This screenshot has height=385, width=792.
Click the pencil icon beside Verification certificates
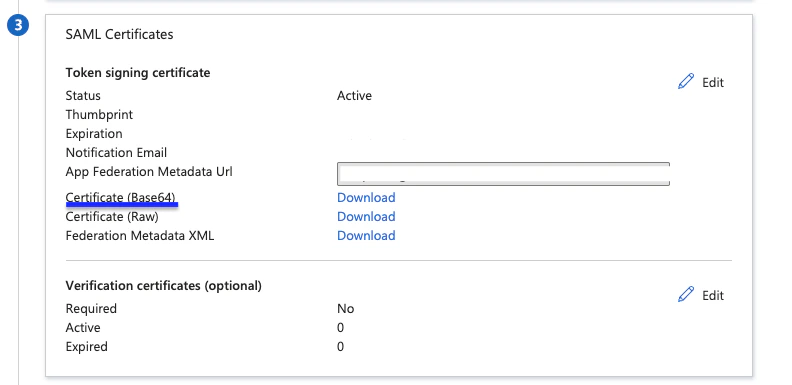click(686, 294)
